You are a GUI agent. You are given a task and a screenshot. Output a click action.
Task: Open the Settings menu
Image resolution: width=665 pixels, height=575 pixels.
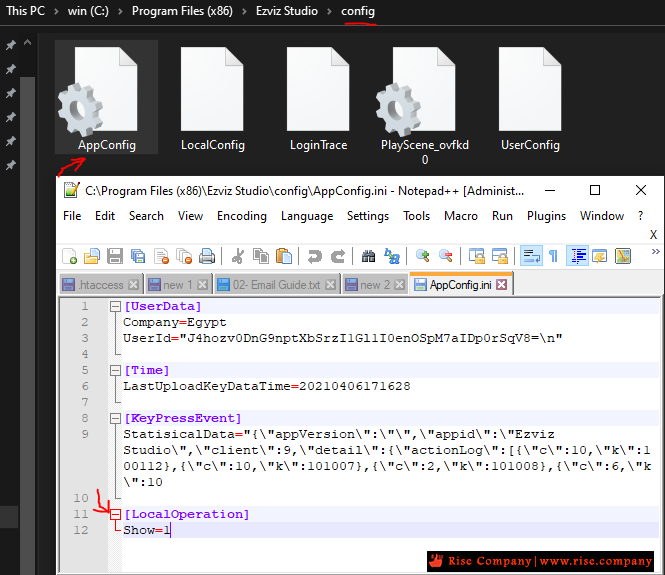pyautogui.click(x=368, y=216)
